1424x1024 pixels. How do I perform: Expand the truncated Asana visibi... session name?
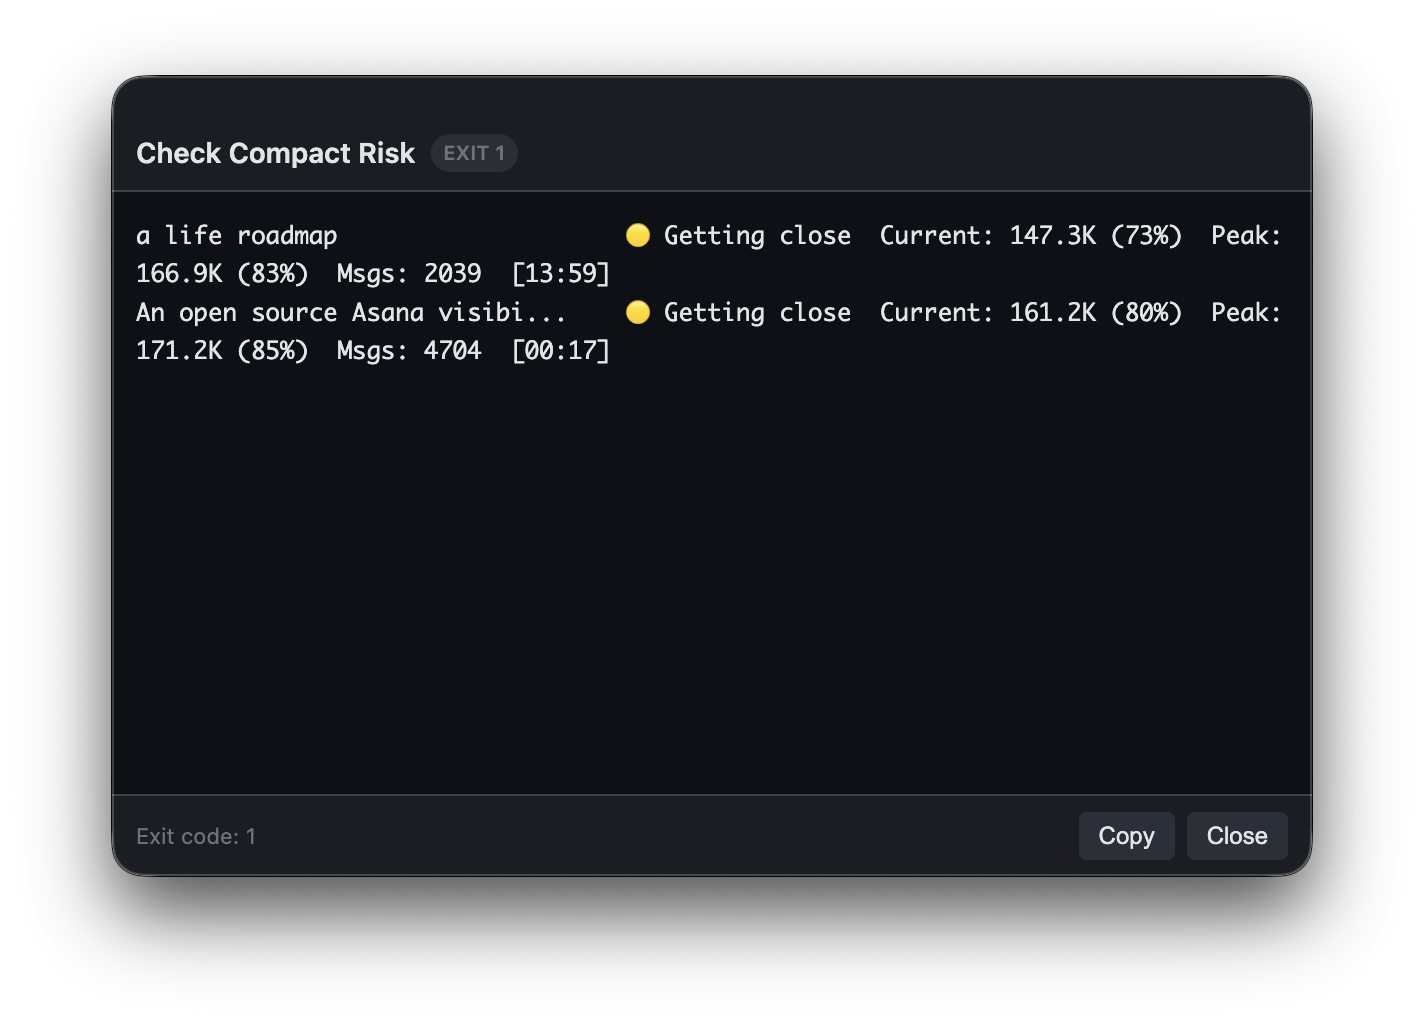coord(351,312)
